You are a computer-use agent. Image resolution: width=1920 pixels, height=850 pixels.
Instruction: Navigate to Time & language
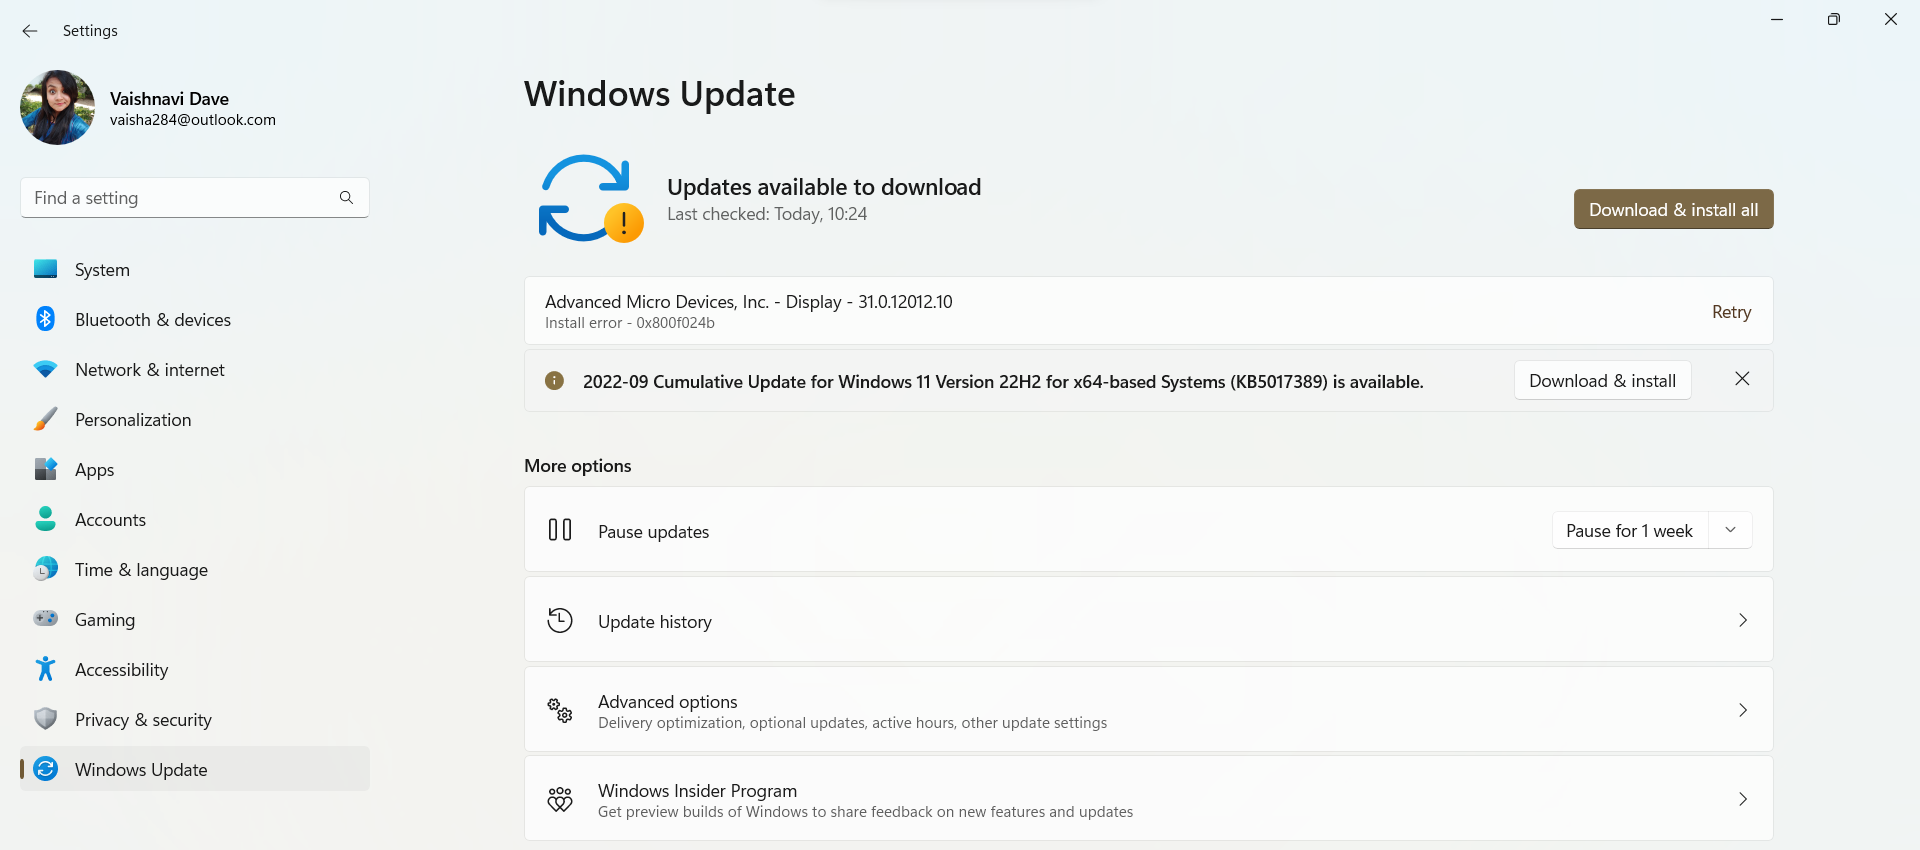point(141,570)
